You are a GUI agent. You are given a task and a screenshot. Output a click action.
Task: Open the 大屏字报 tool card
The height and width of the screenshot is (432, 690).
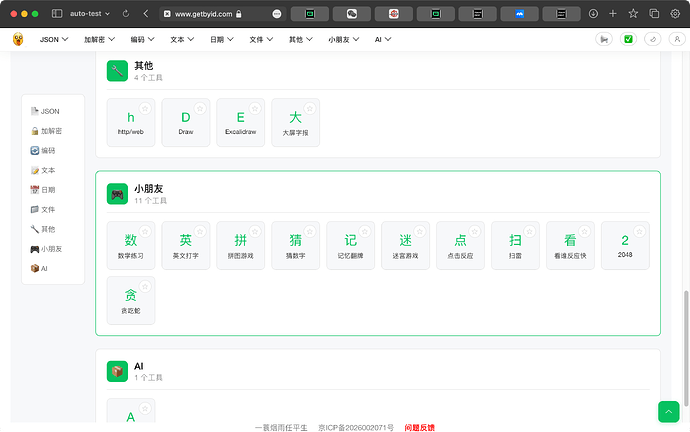coord(296,122)
